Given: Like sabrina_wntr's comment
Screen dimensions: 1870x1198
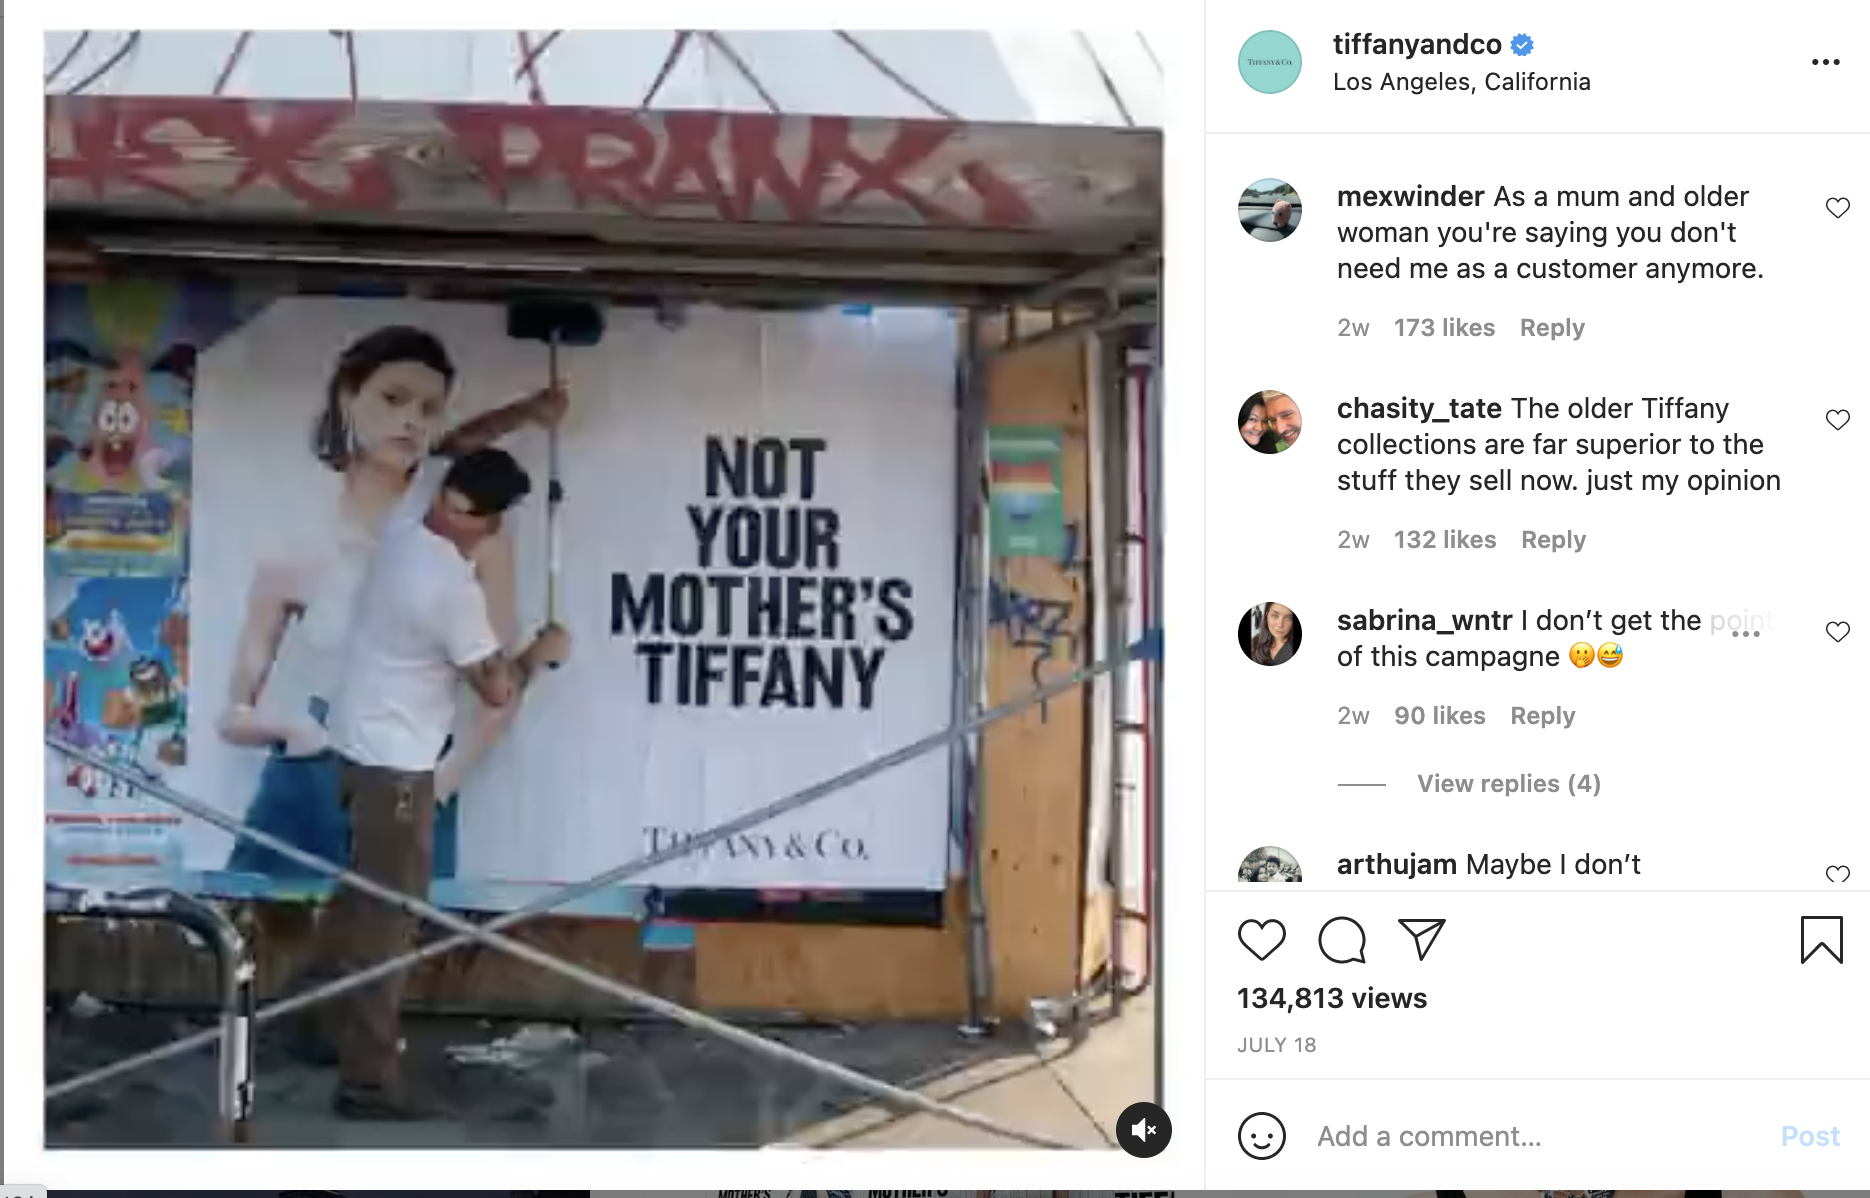Looking at the screenshot, I should coord(1837,632).
